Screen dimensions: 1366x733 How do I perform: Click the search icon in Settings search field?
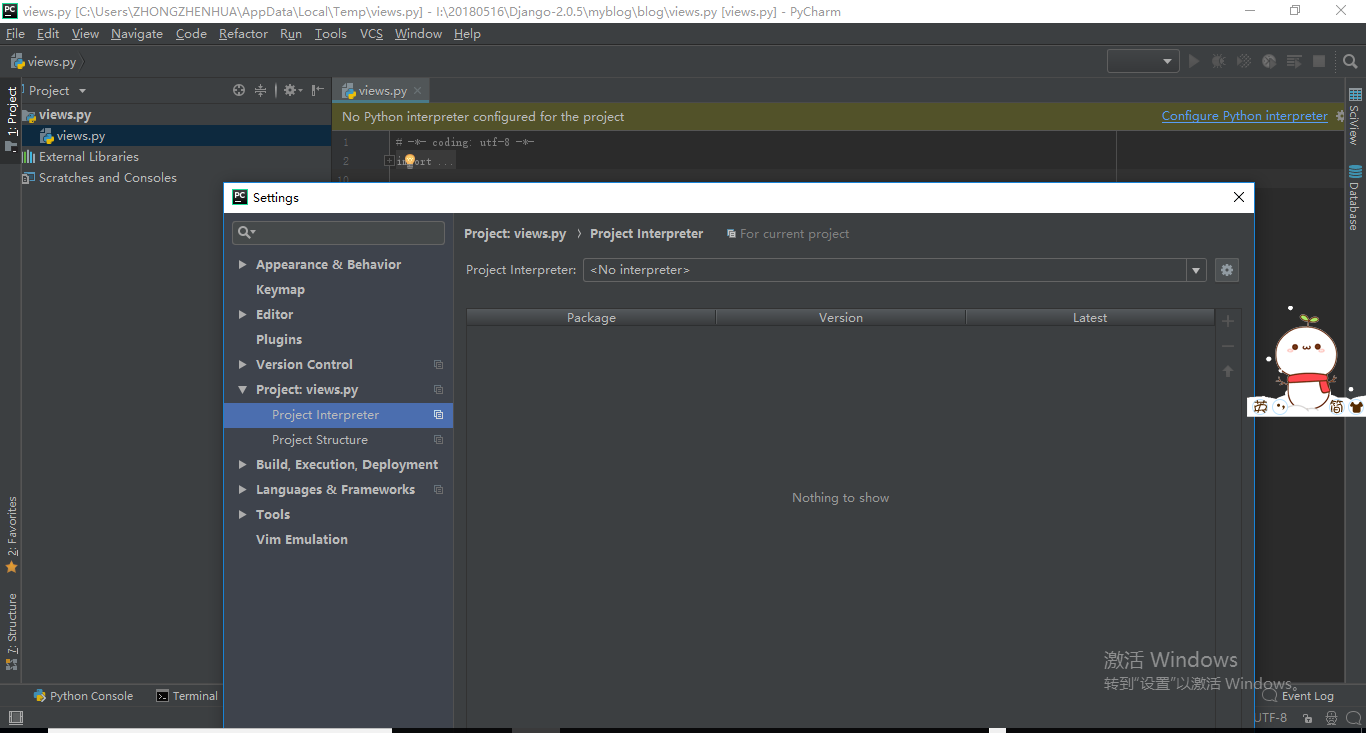245,232
